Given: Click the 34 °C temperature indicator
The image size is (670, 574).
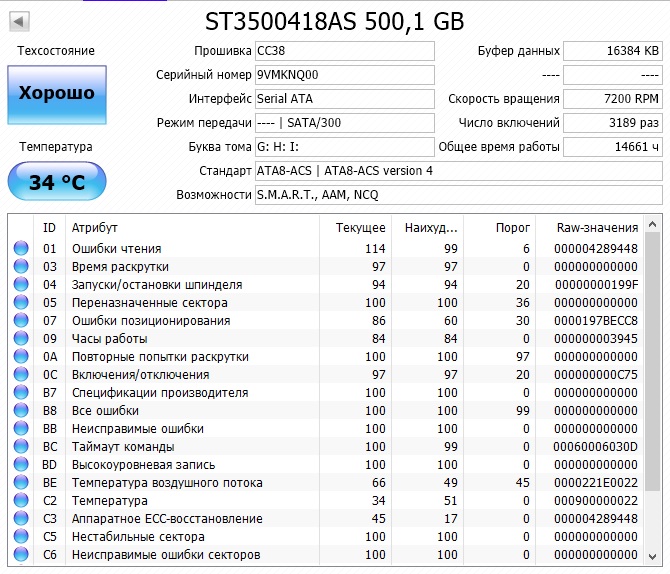Looking at the screenshot, I should [57, 181].
